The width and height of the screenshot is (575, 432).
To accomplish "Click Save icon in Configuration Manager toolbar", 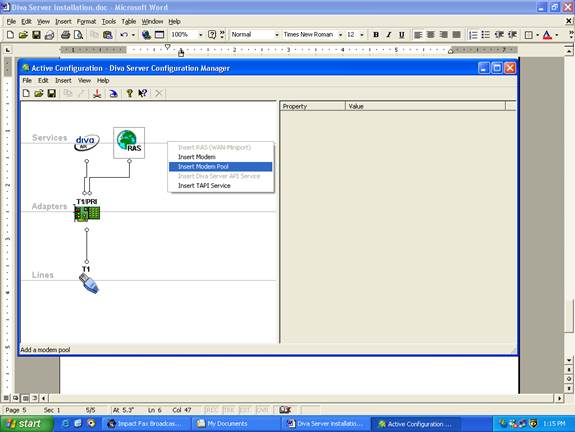I will pos(52,93).
